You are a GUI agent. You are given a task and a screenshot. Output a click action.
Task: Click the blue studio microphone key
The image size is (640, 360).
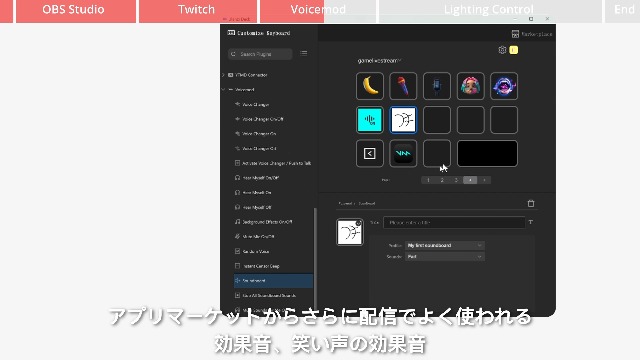coord(437,86)
